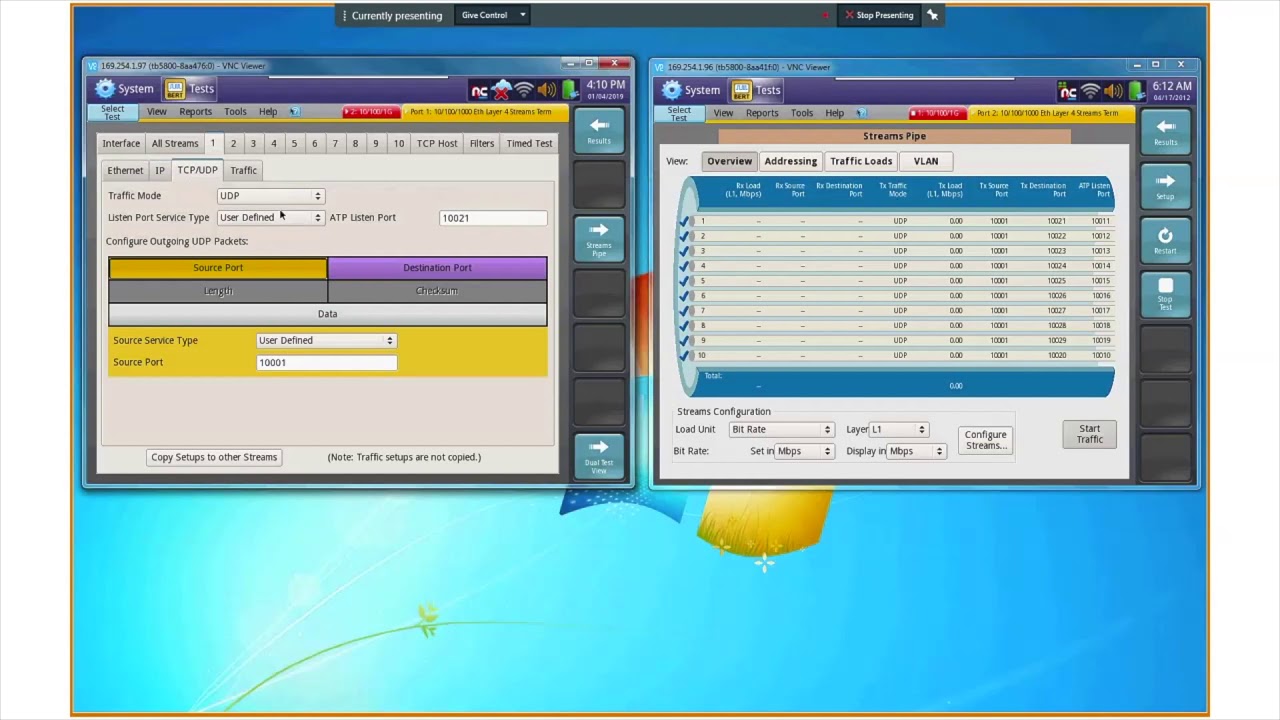Open Source Service Type dropdown
This screenshot has height=720, width=1280.
326,340
